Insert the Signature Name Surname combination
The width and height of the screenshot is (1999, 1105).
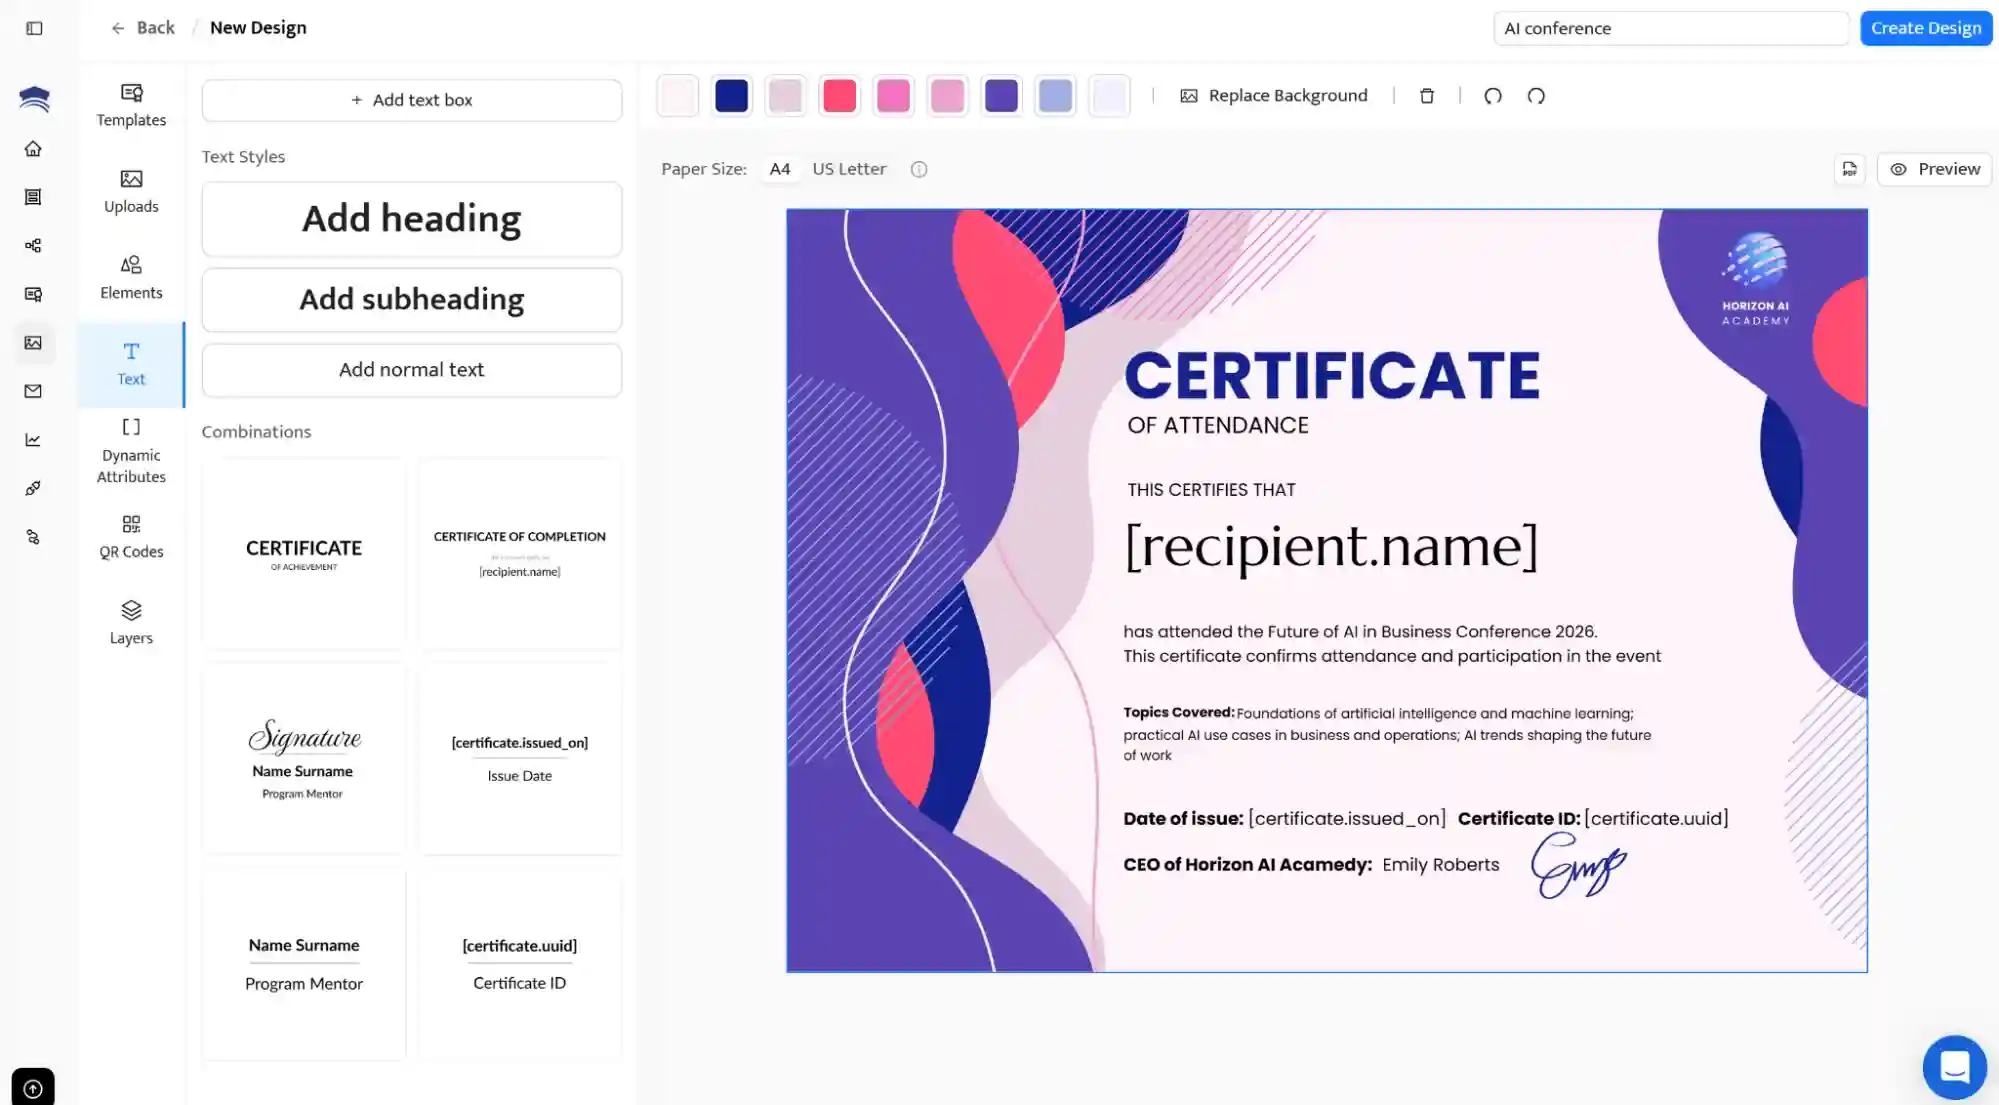(304, 758)
